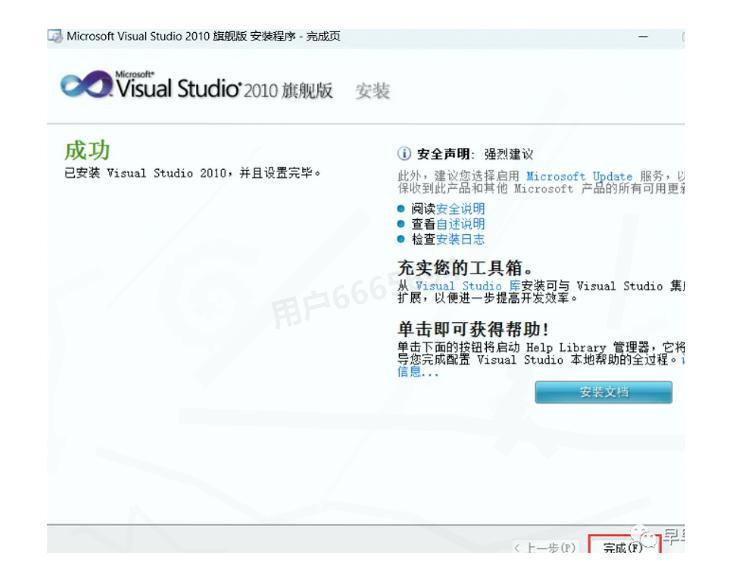Viewport: 733px width, 583px height.
Task: Click the 完成(F) finish button
Action: 623,547
